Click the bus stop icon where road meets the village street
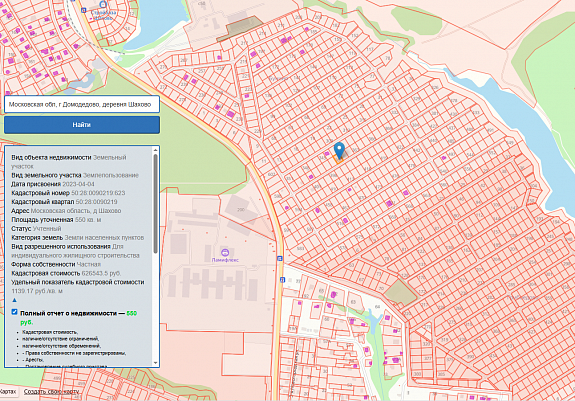Image resolution: width=575 pixels, height=401 pixels. tap(280, 259)
